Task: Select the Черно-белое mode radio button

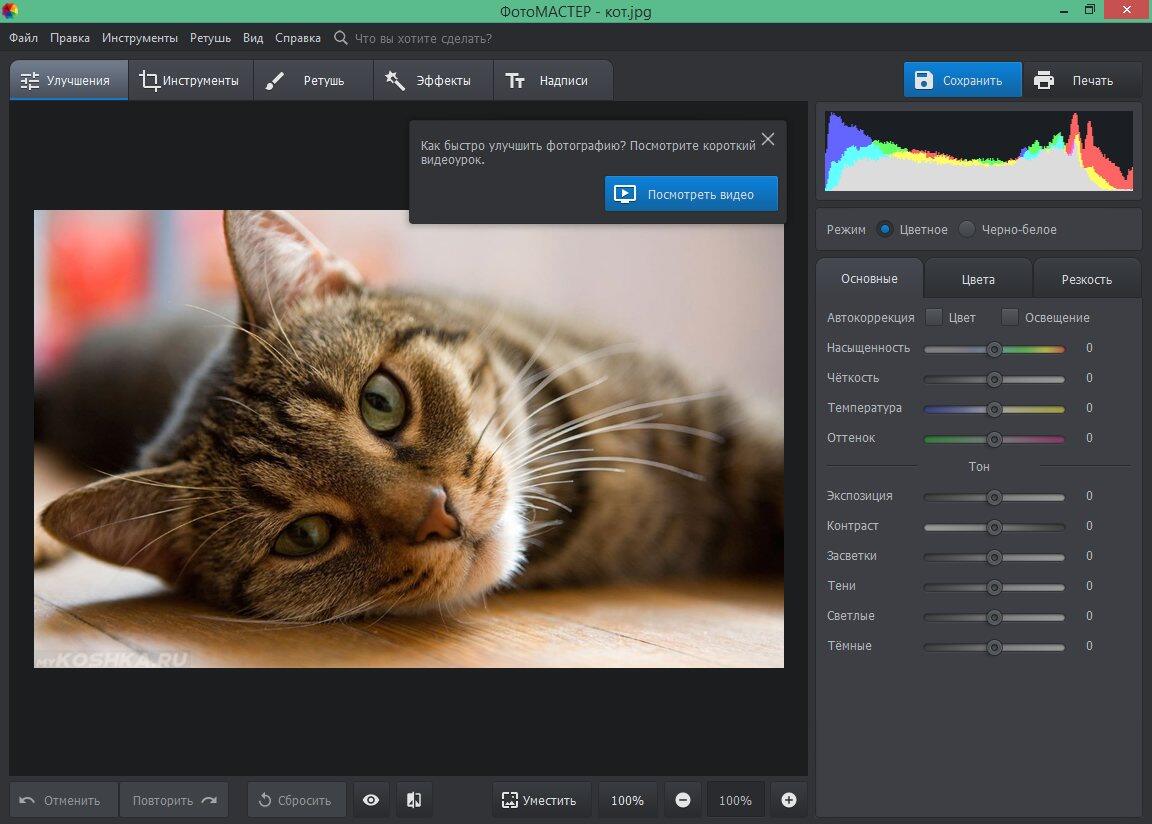Action: click(967, 229)
